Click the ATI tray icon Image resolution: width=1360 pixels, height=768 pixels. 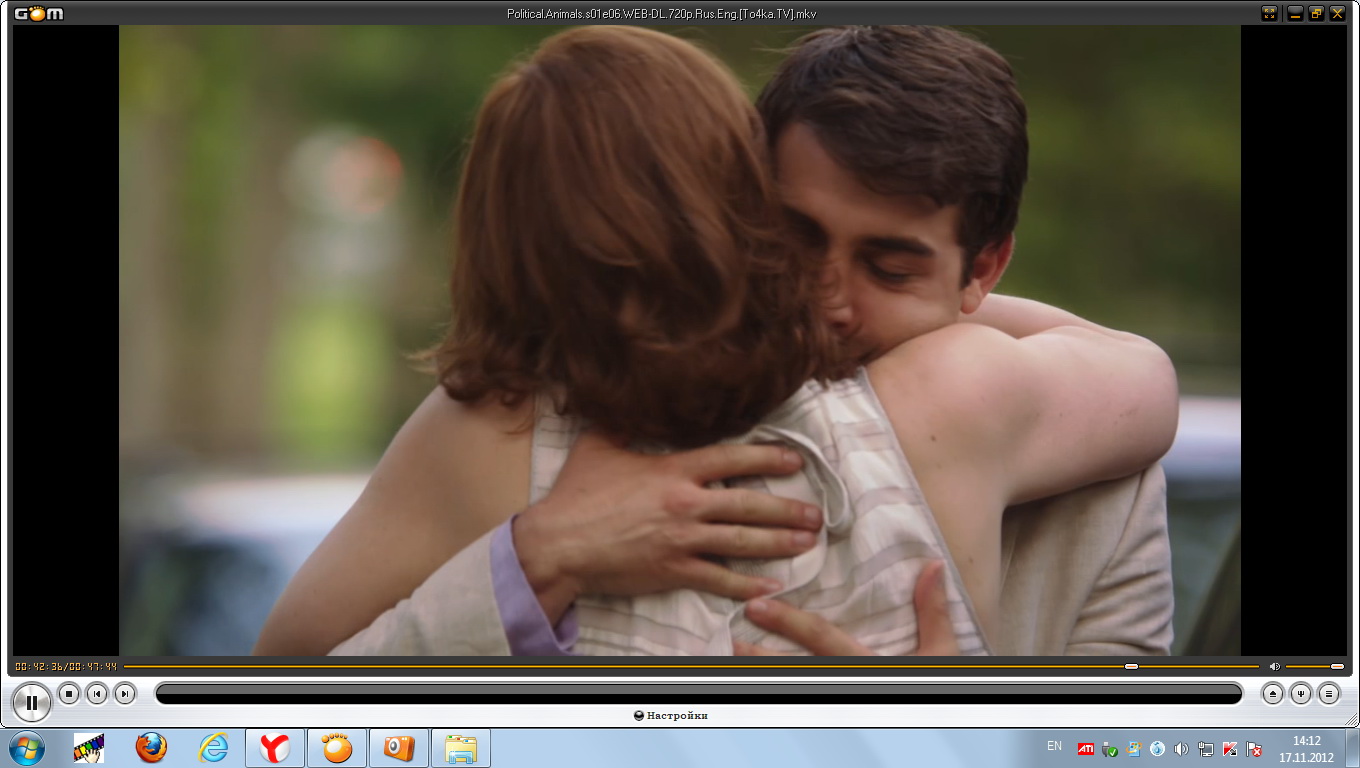click(x=1085, y=748)
